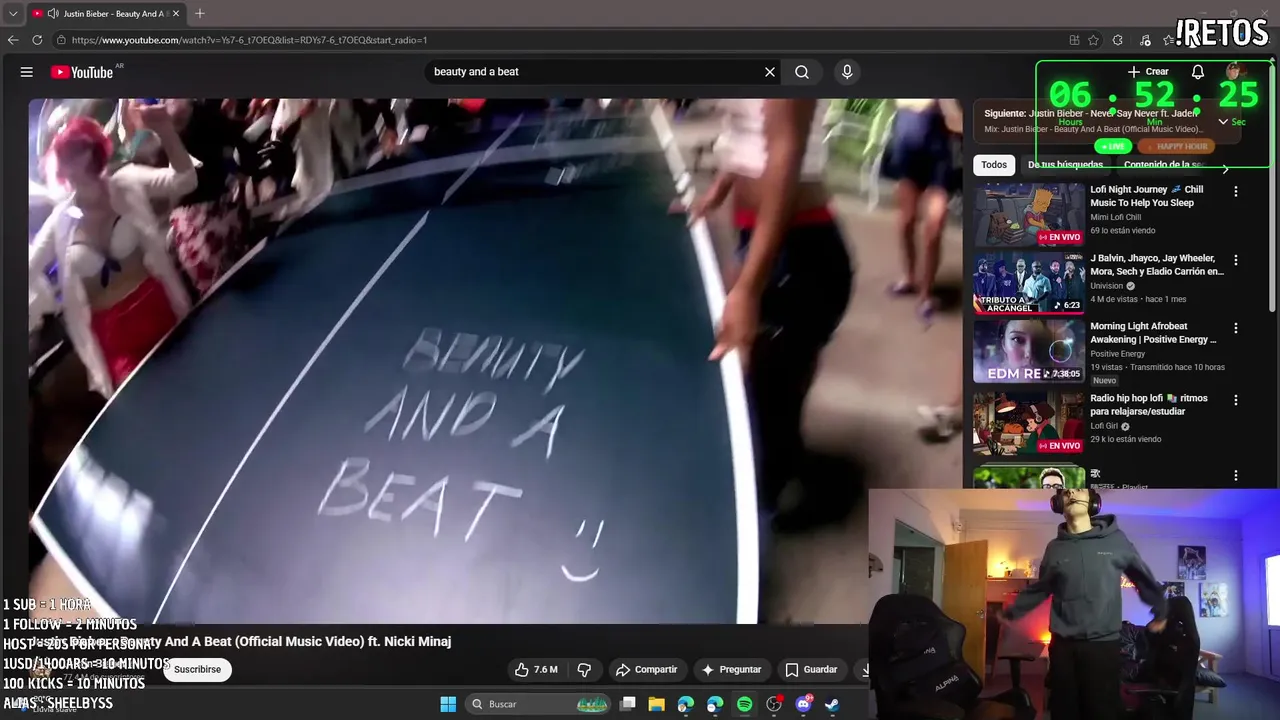Open a new browser tab with plus
The height and width of the screenshot is (720, 1280).
coord(199,14)
